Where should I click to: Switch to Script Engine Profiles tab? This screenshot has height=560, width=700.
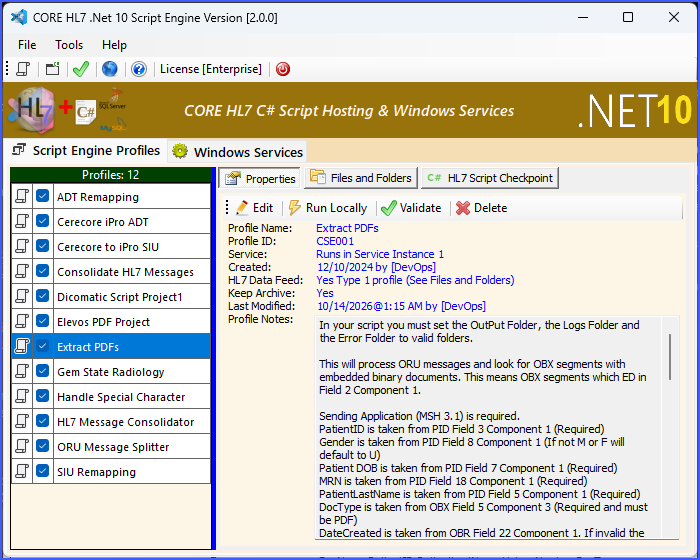coord(88,150)
